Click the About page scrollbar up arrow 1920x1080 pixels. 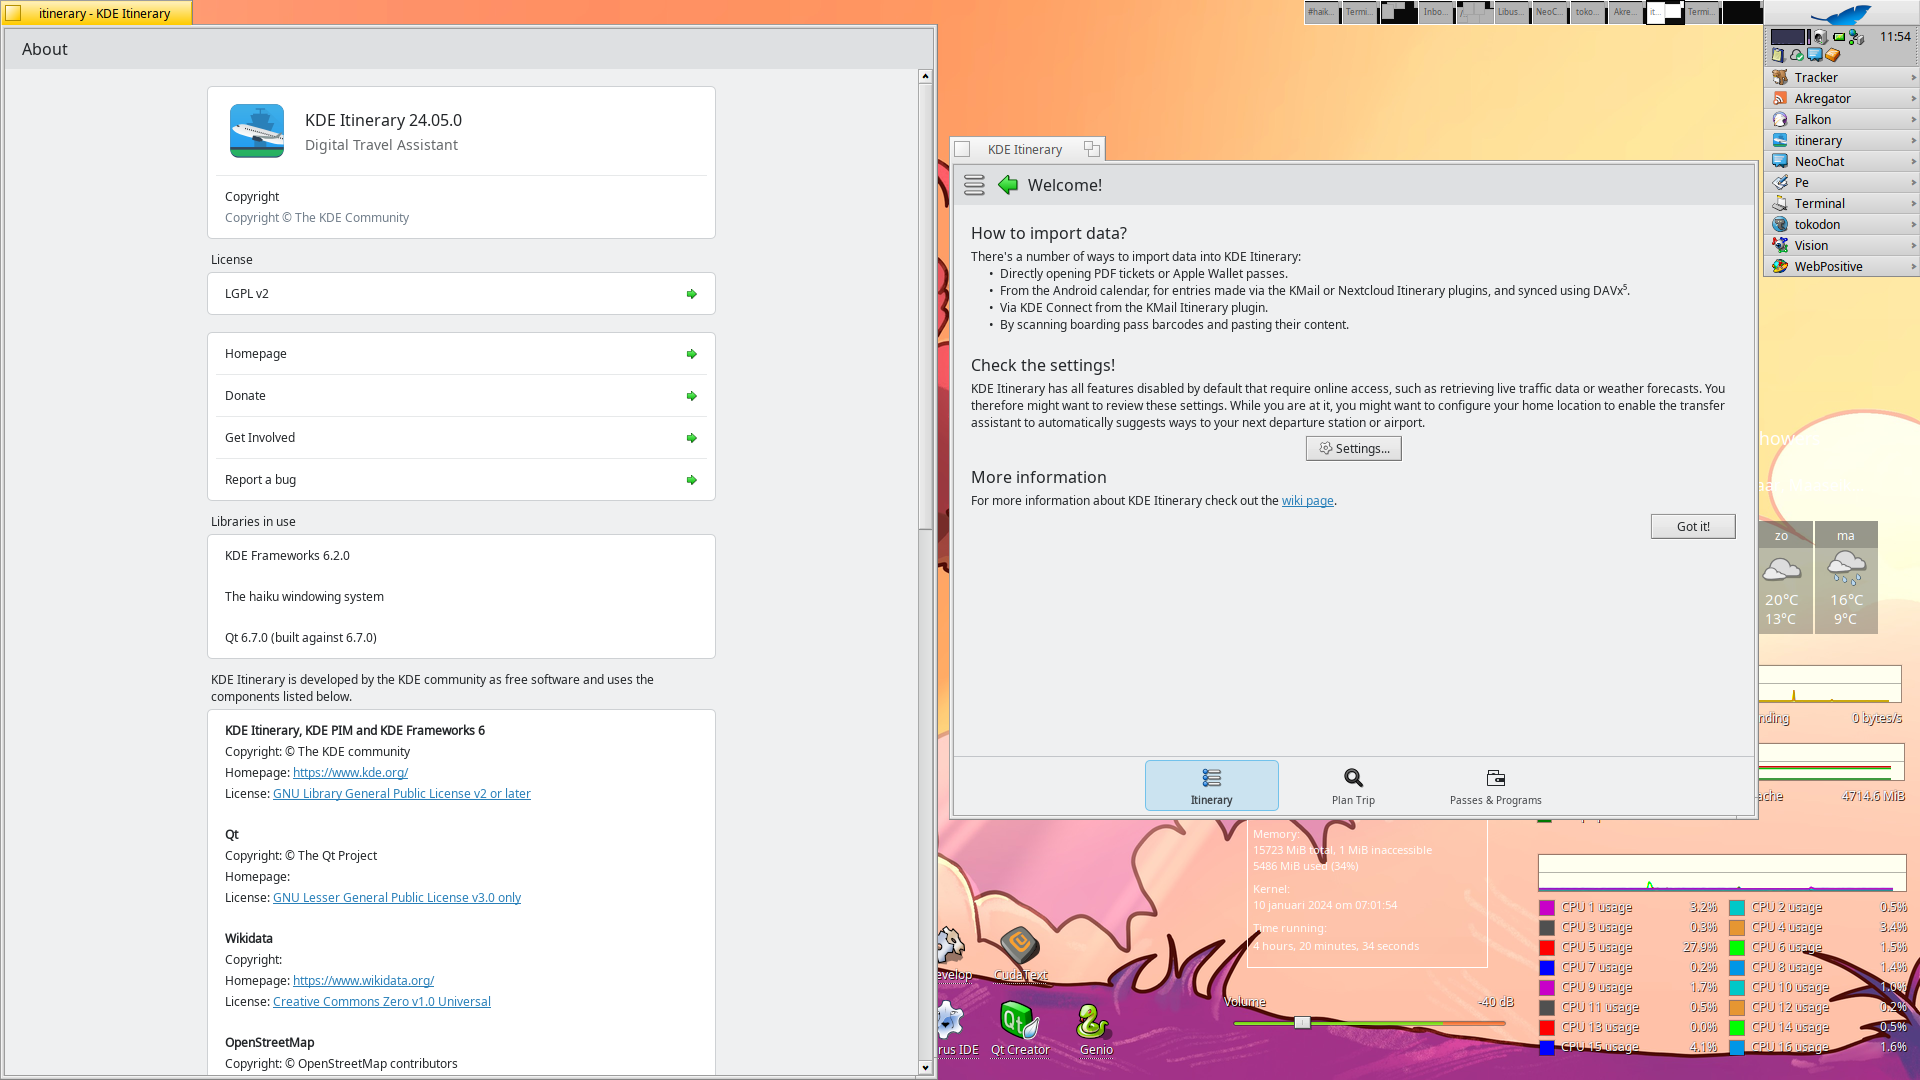click(x=925, y=76)
